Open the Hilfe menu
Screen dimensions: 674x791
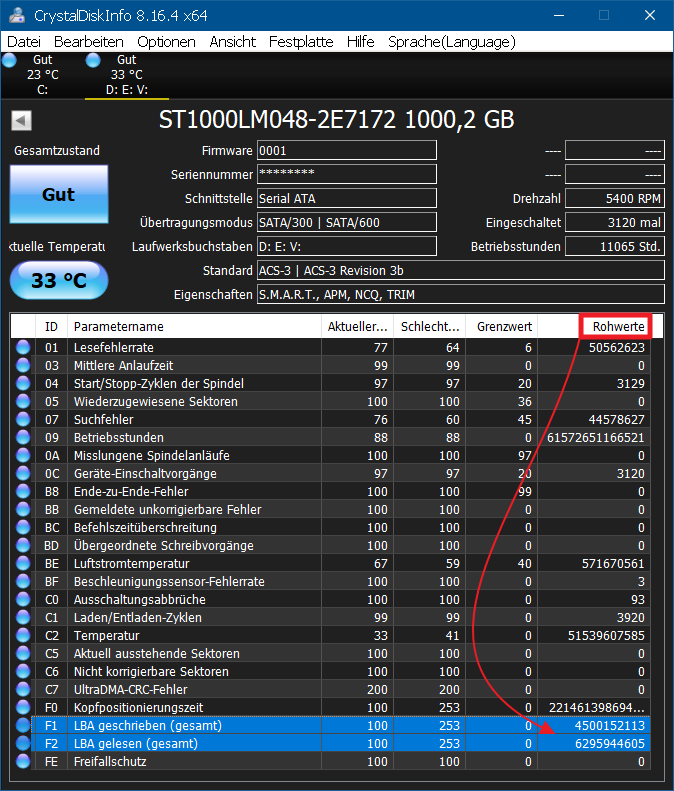(361, 42)
